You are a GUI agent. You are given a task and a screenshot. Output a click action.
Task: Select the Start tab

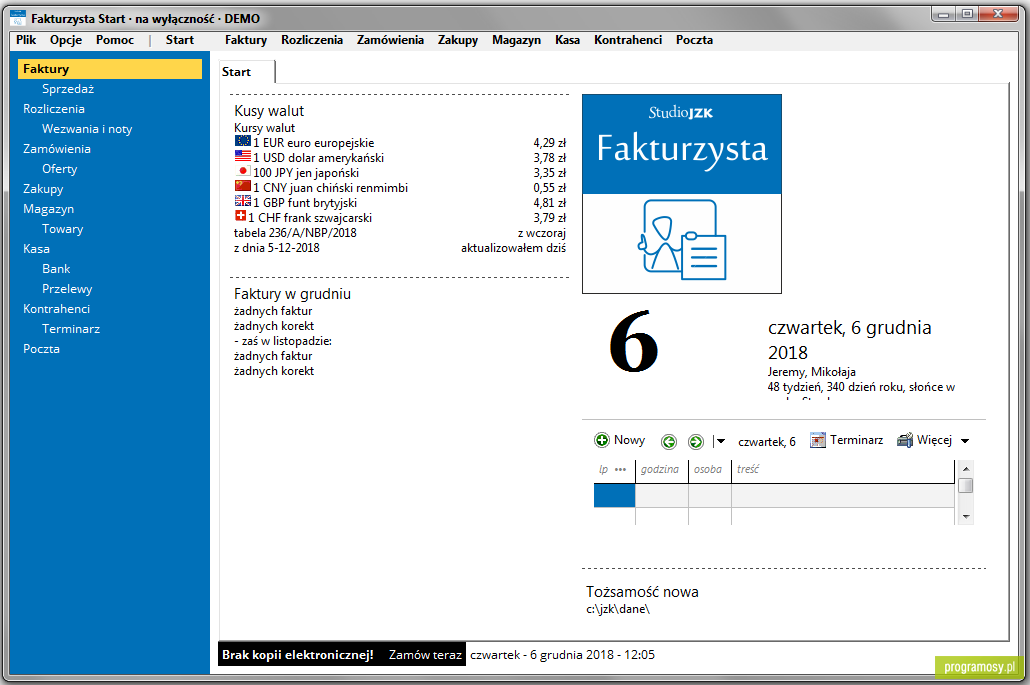point(246,72)
